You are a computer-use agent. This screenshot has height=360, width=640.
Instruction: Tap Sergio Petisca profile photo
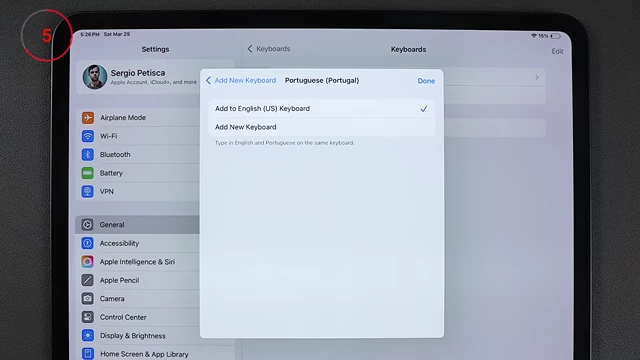click(x=95, y=77)
